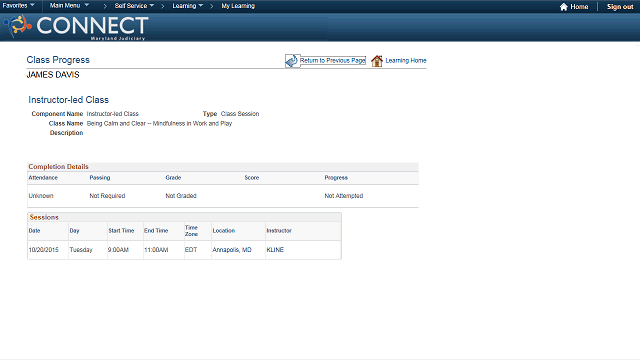Open the Annapolis, MD location link

pyautogui.click(x=232, y=250)
